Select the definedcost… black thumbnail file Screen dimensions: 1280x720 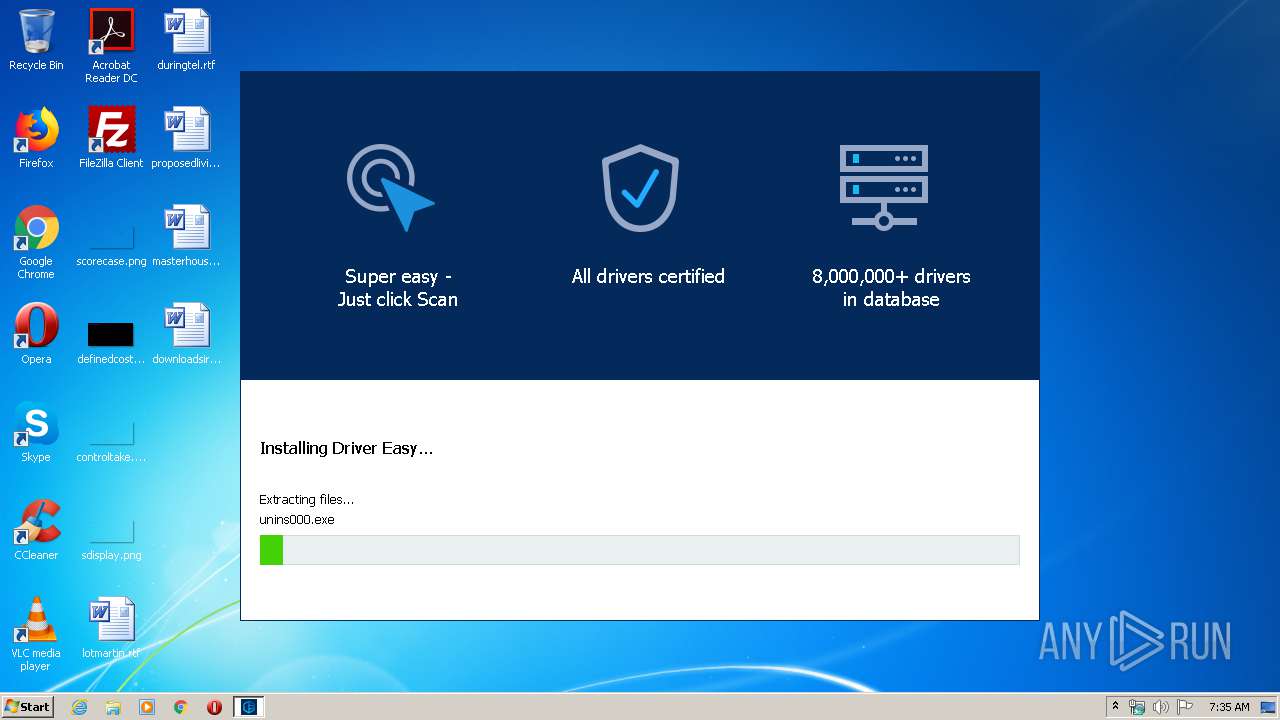[x=111, y=342]
